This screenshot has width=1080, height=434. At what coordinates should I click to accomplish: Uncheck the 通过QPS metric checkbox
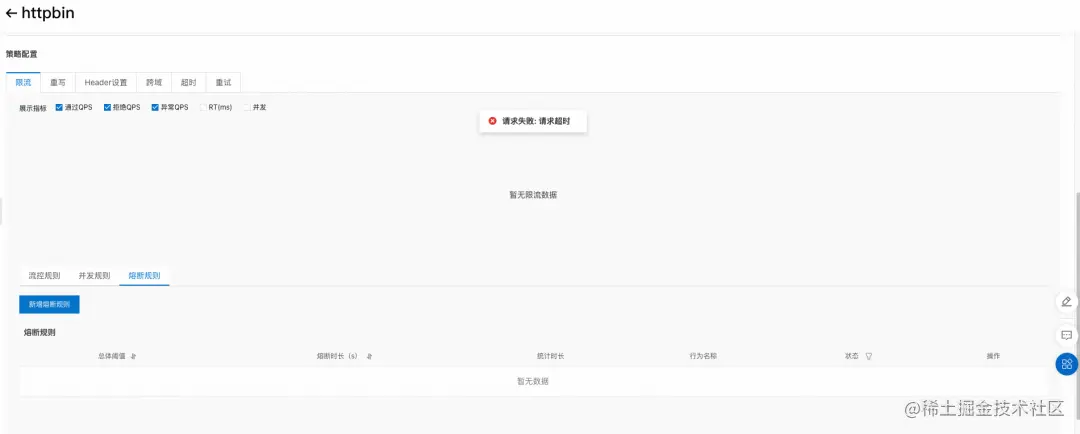59,107
